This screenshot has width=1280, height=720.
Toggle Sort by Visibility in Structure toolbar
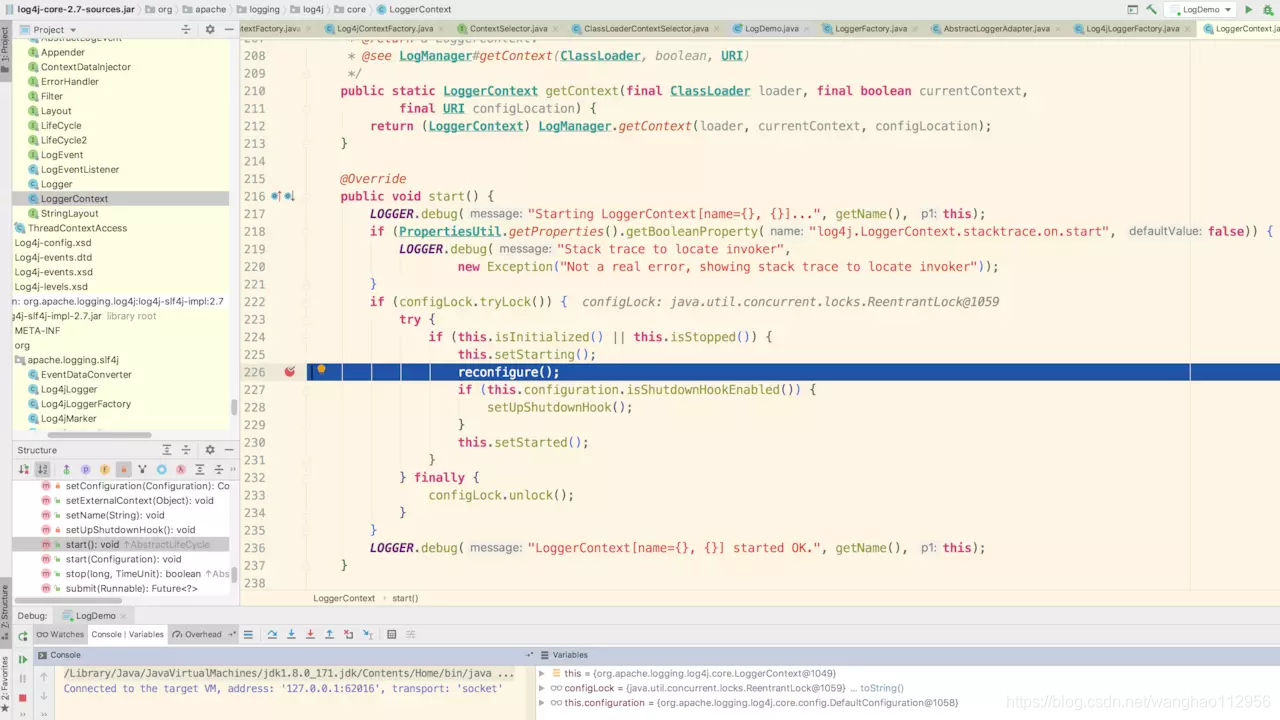click(24, 469)
